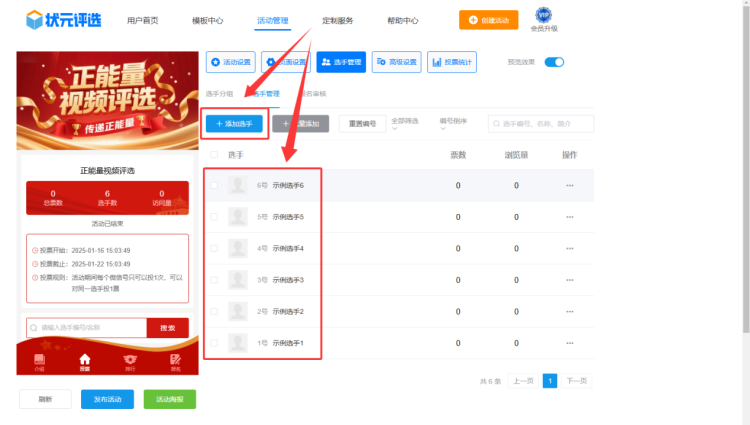Tap the 排行 ranking icon in preview

click(x=129, y=360)
